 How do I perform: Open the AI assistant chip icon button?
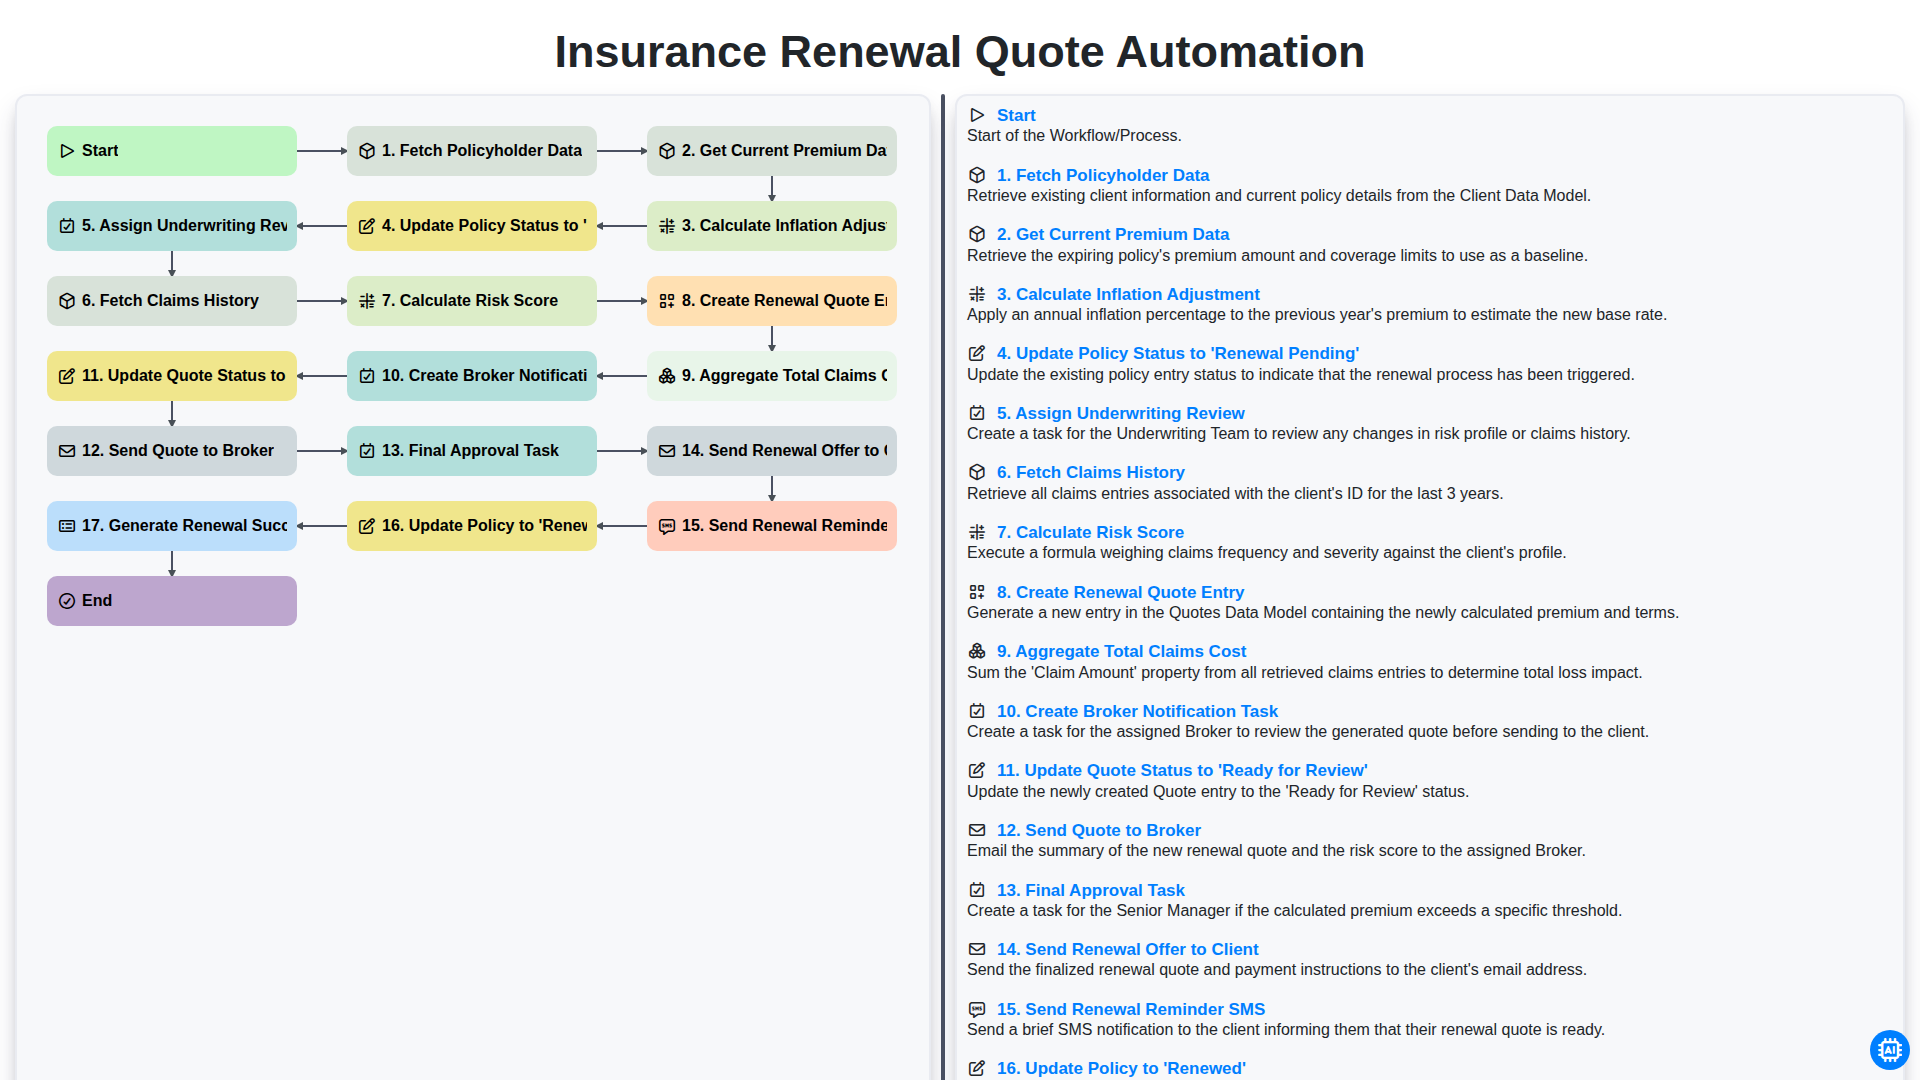[1889, 1049]
